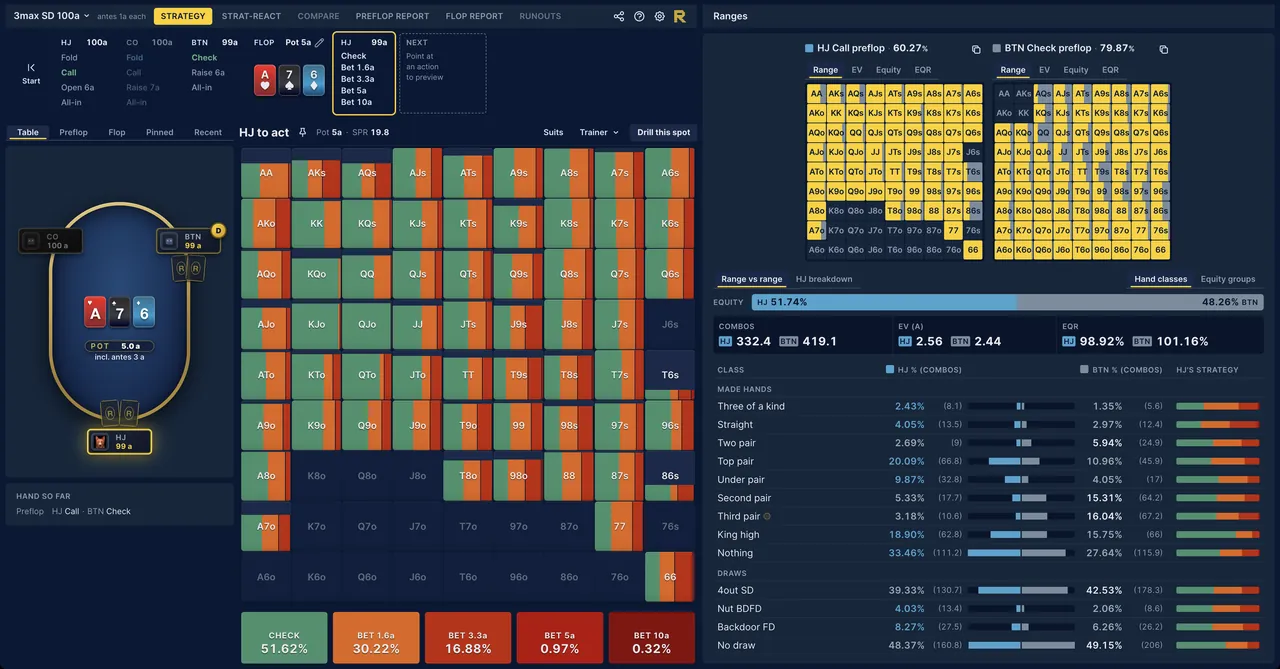Viewport: 1280px width, 669px height.
Task: Click HJ Call in Hand So Far
Action: click(x=65, y=511)
